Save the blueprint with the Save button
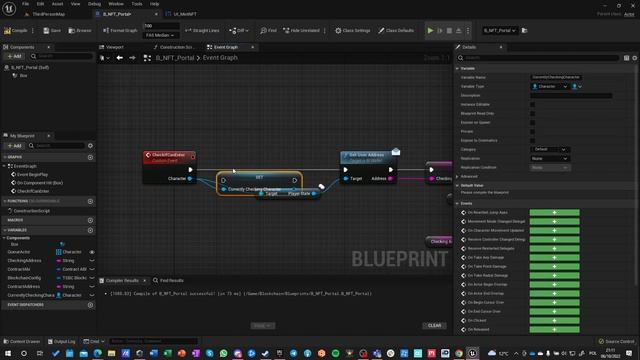The height and width of the screenshot is (360, 640). pyautogui.click(x=52, y=31)
